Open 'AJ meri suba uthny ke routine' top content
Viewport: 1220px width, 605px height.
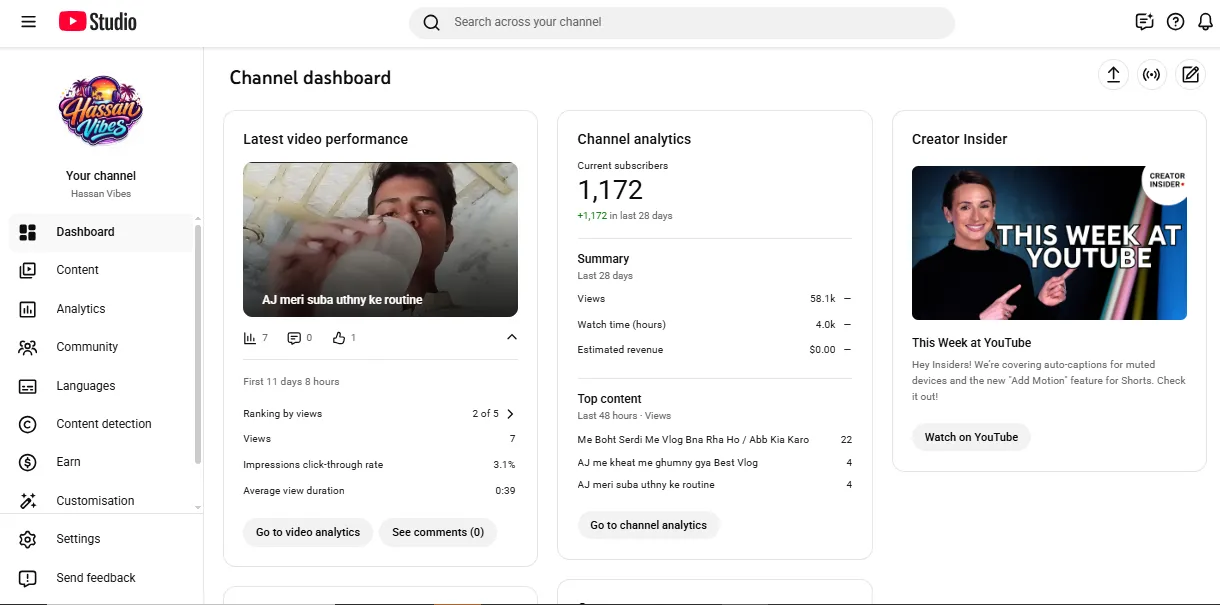tap(646, 485)
